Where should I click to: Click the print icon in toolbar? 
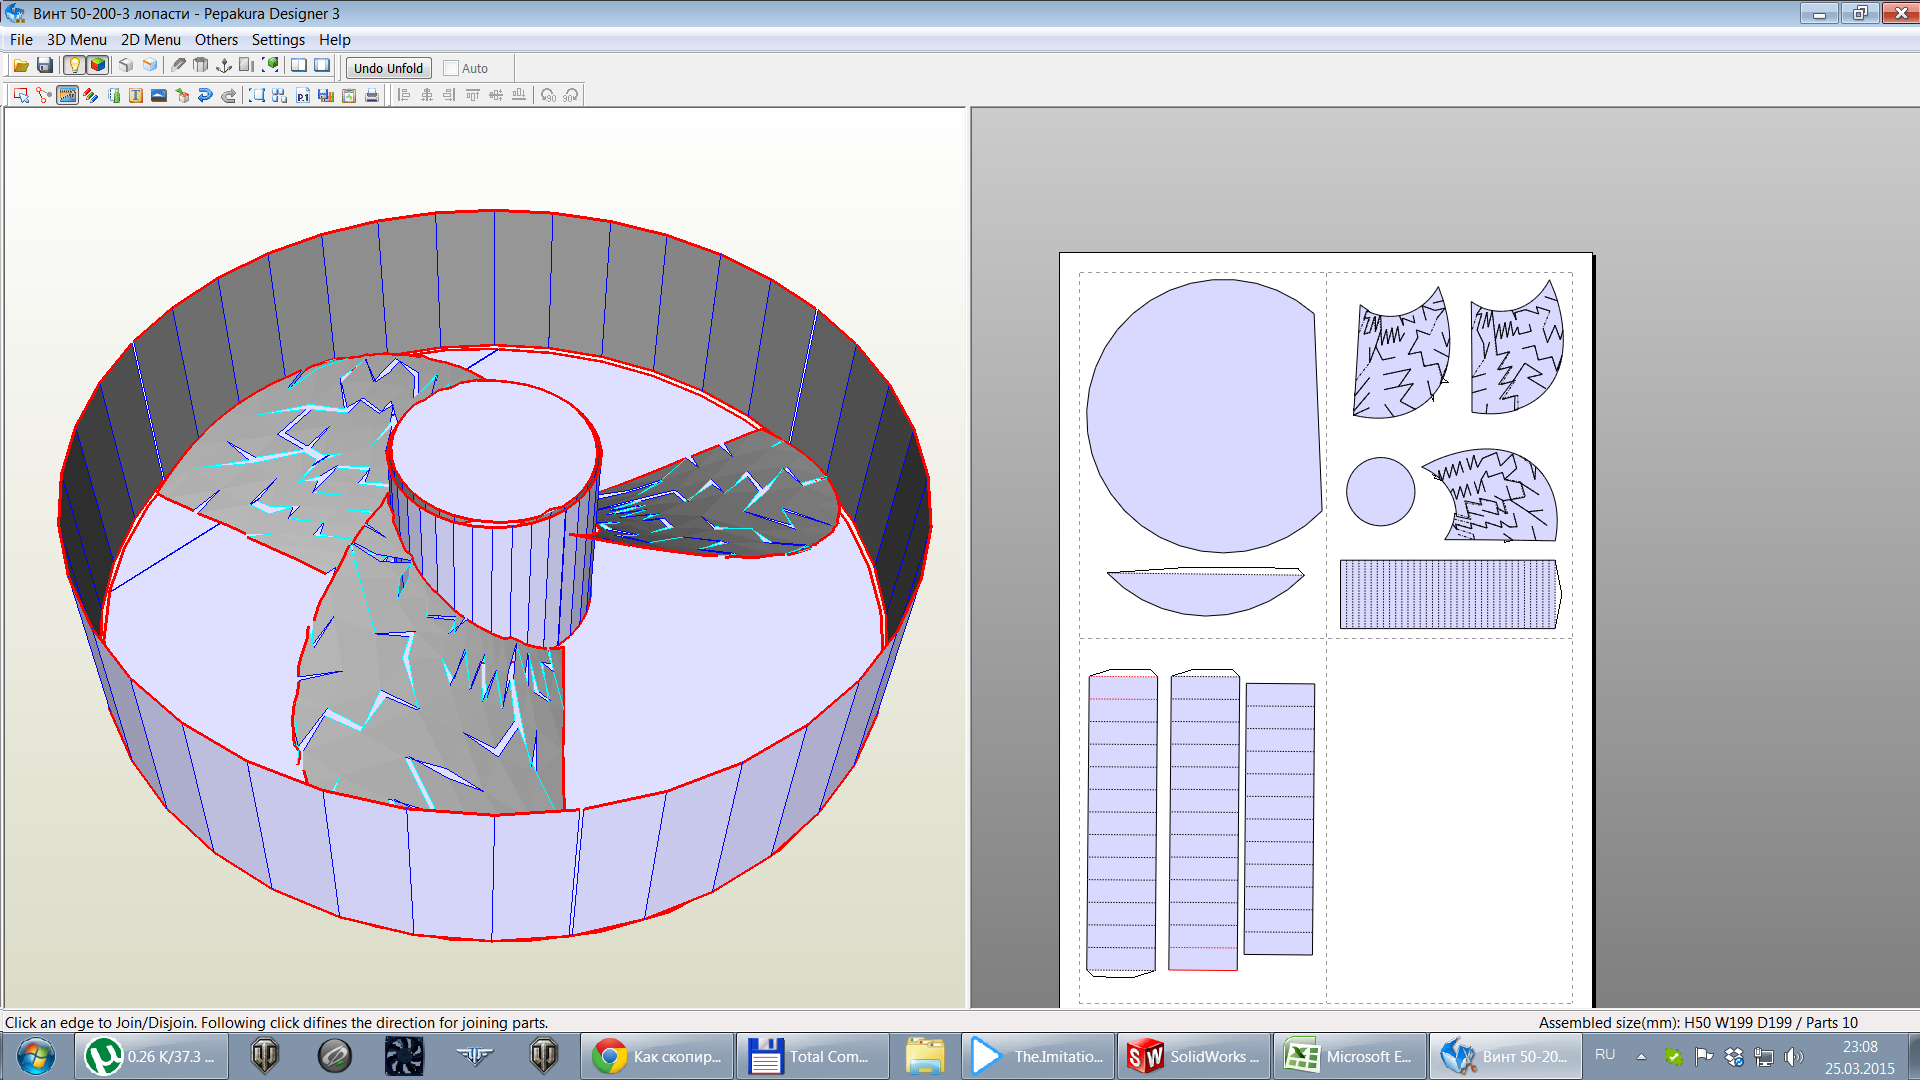(372, 96)
